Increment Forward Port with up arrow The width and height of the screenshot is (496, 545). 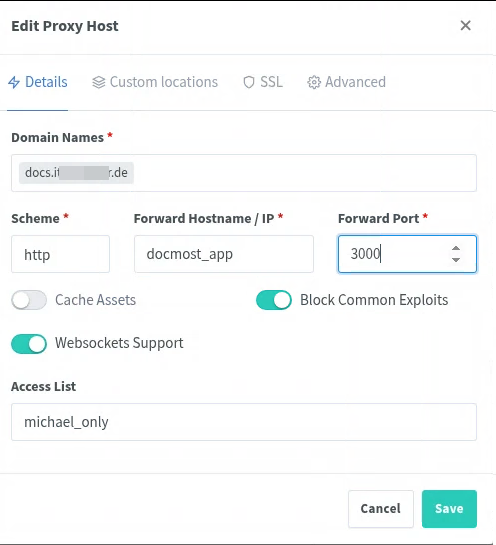456,248
